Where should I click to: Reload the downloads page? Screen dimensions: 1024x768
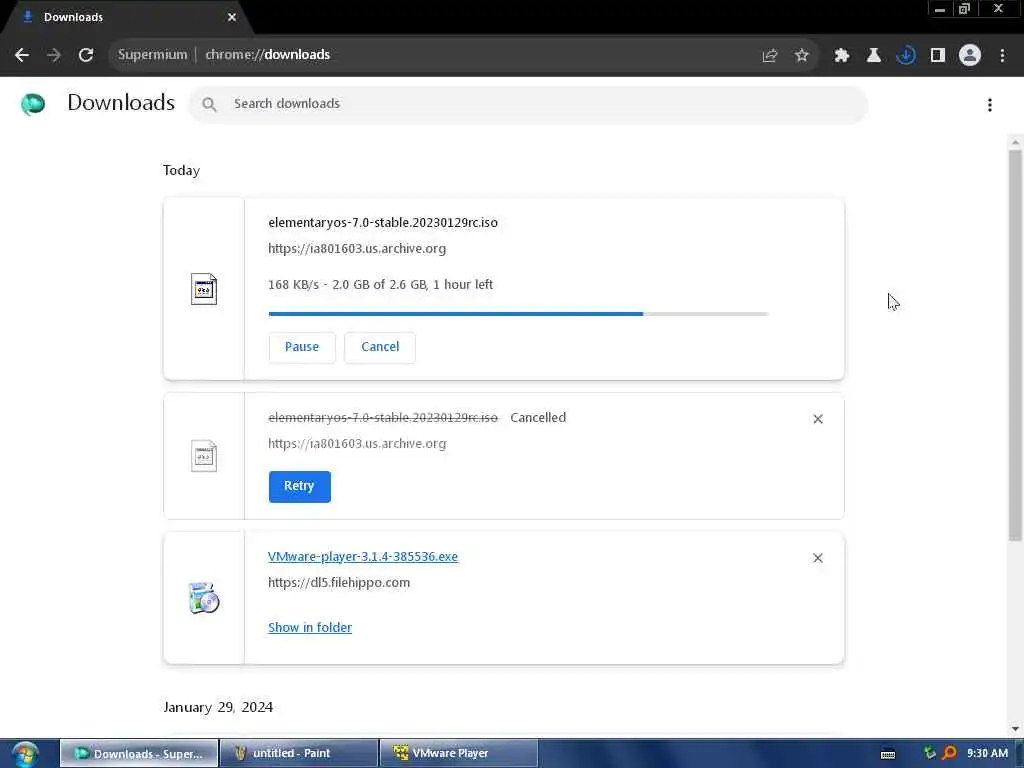[x=86, y=55]
